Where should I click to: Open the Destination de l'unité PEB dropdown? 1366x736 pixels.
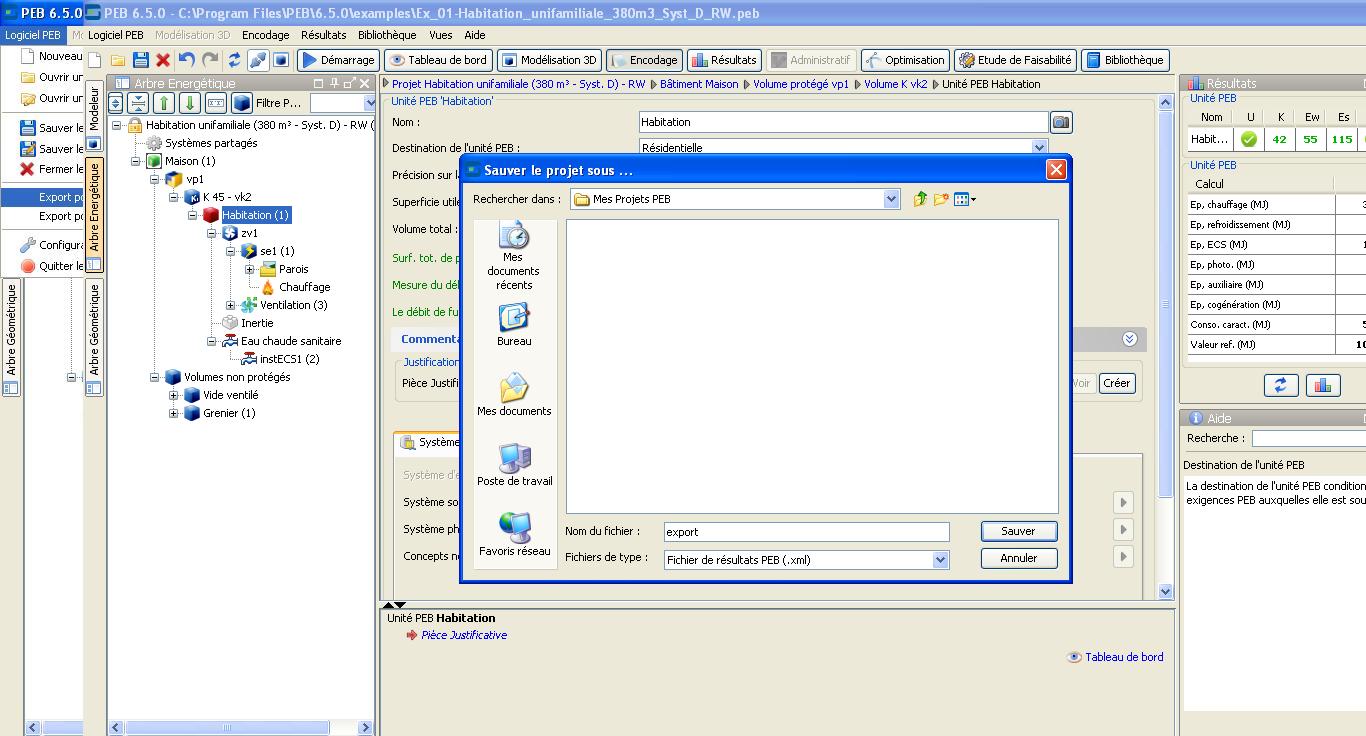click(1039, 148)
